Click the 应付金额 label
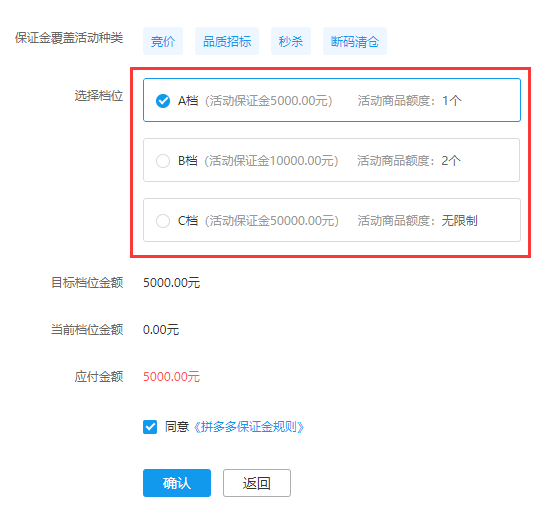This screenshot has width=555, height=518. click(x=99, y=376)
